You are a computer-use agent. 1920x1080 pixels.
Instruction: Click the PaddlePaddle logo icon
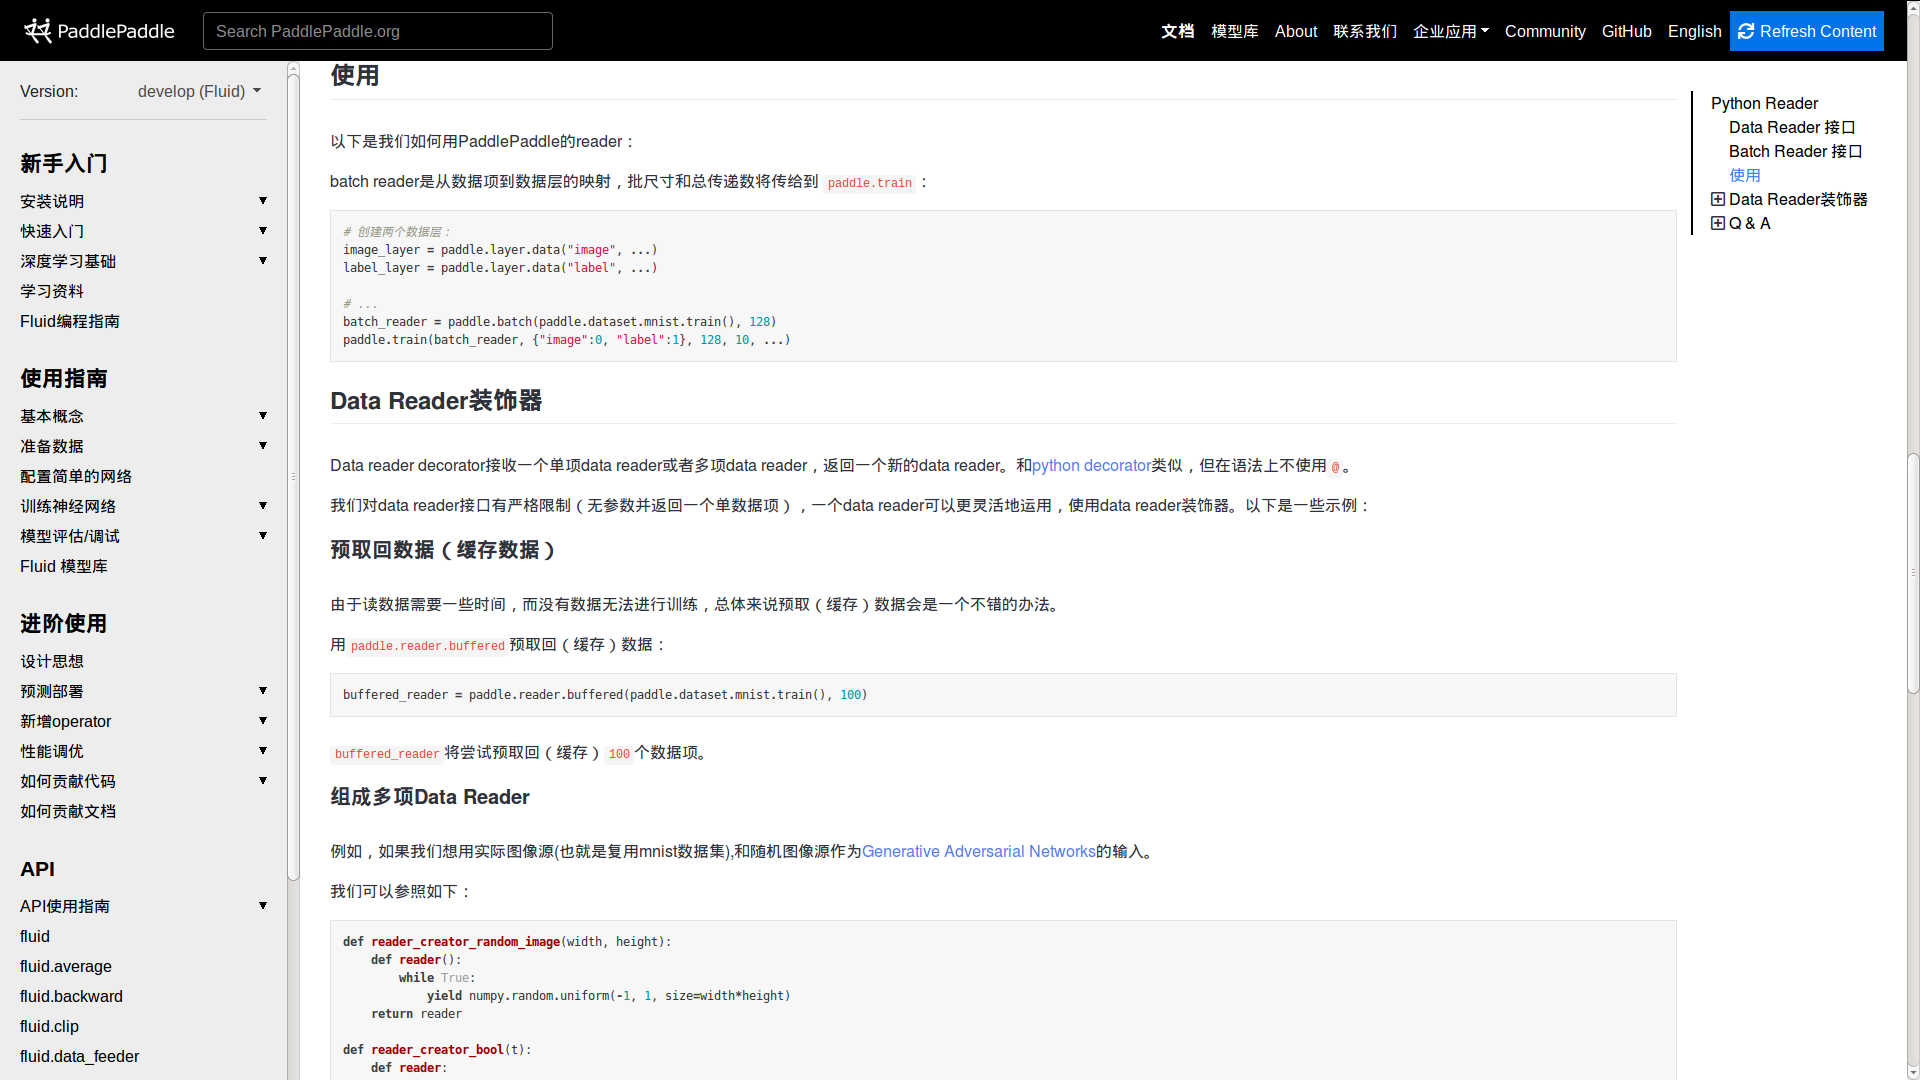click(38, 31)
